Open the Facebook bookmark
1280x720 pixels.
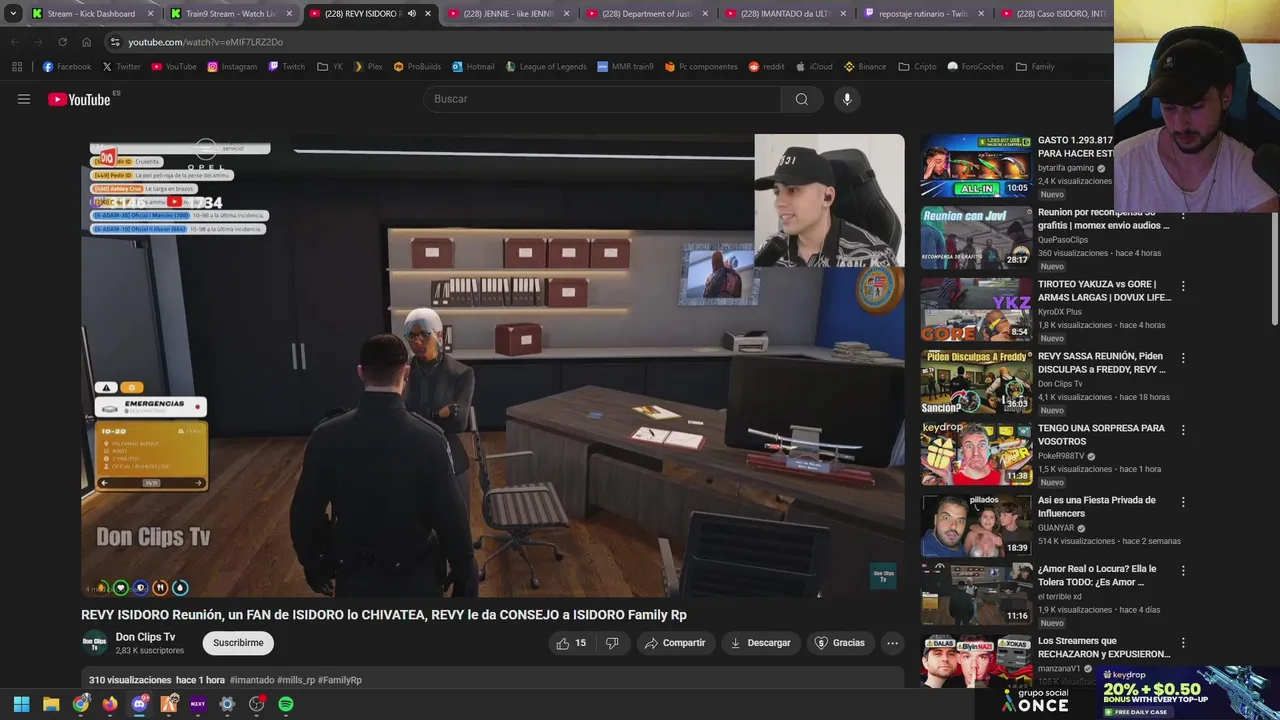point(67,67)
